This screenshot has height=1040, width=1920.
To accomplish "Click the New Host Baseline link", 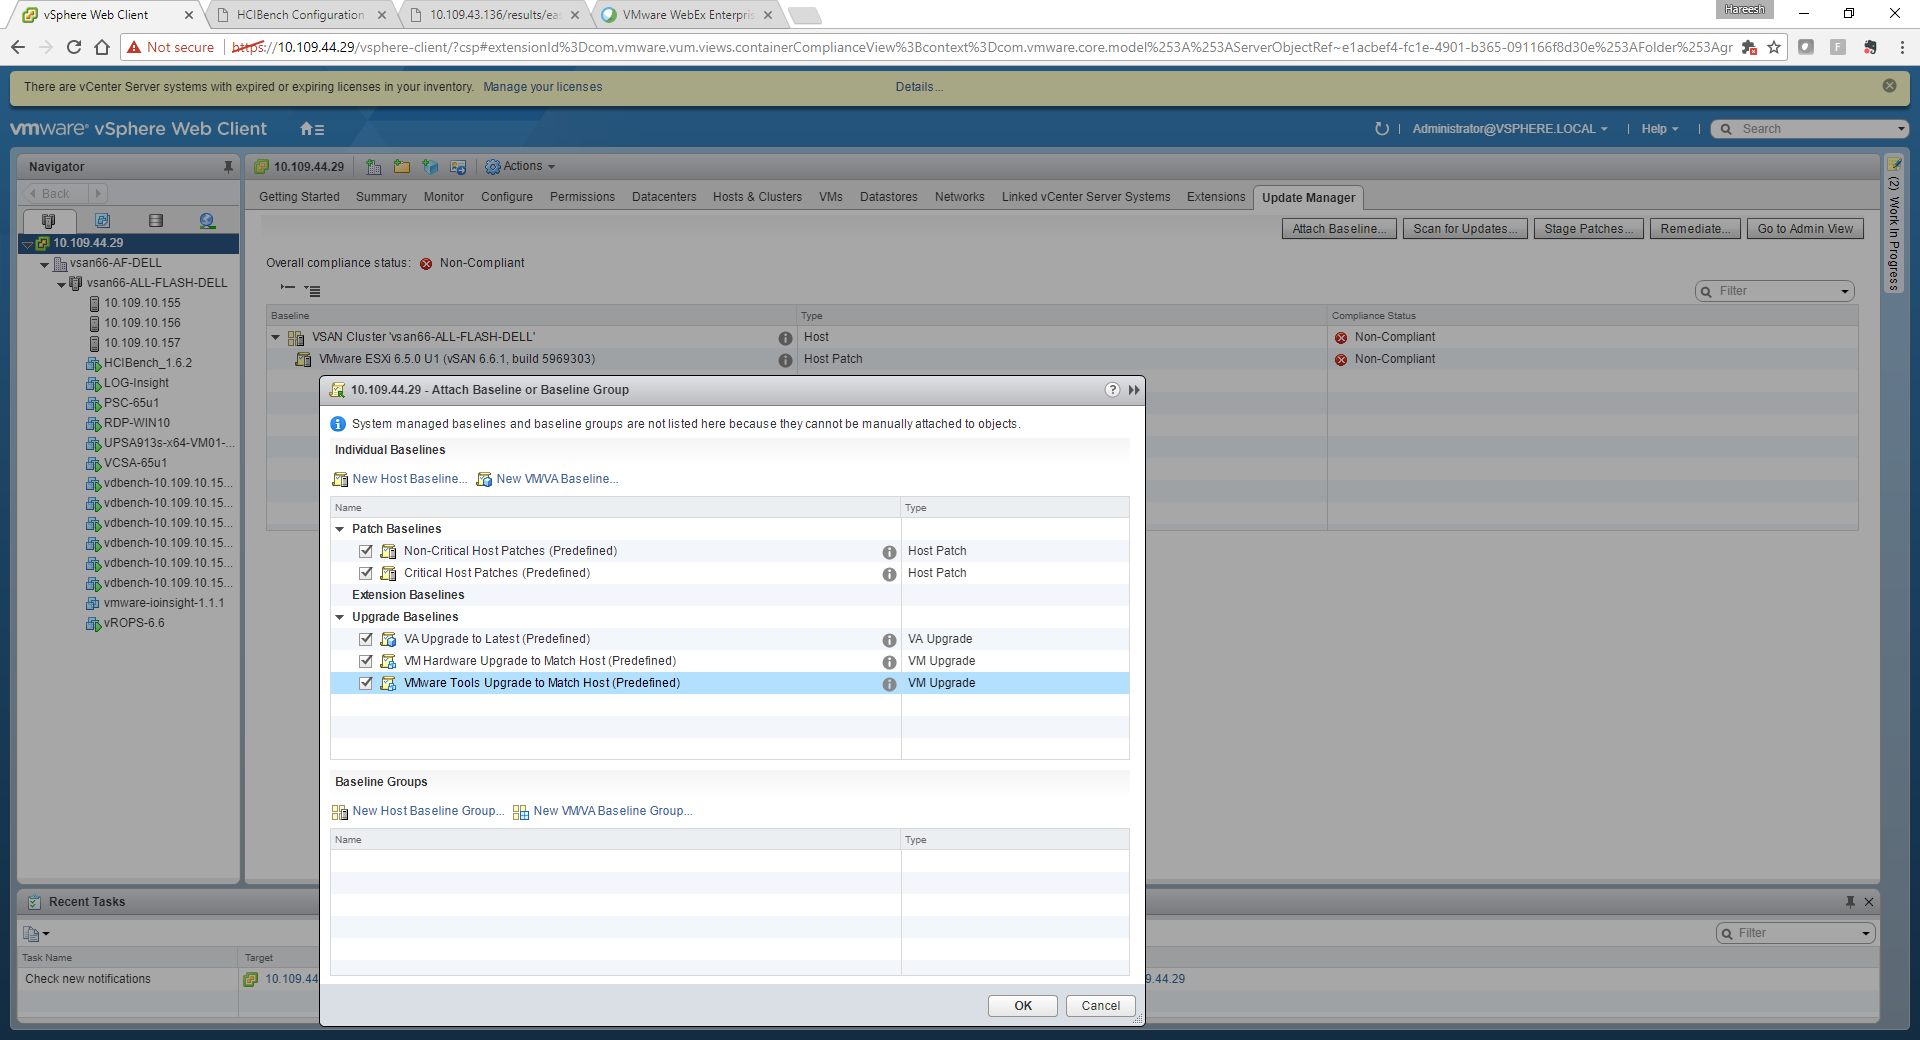I will click(408, 479).
